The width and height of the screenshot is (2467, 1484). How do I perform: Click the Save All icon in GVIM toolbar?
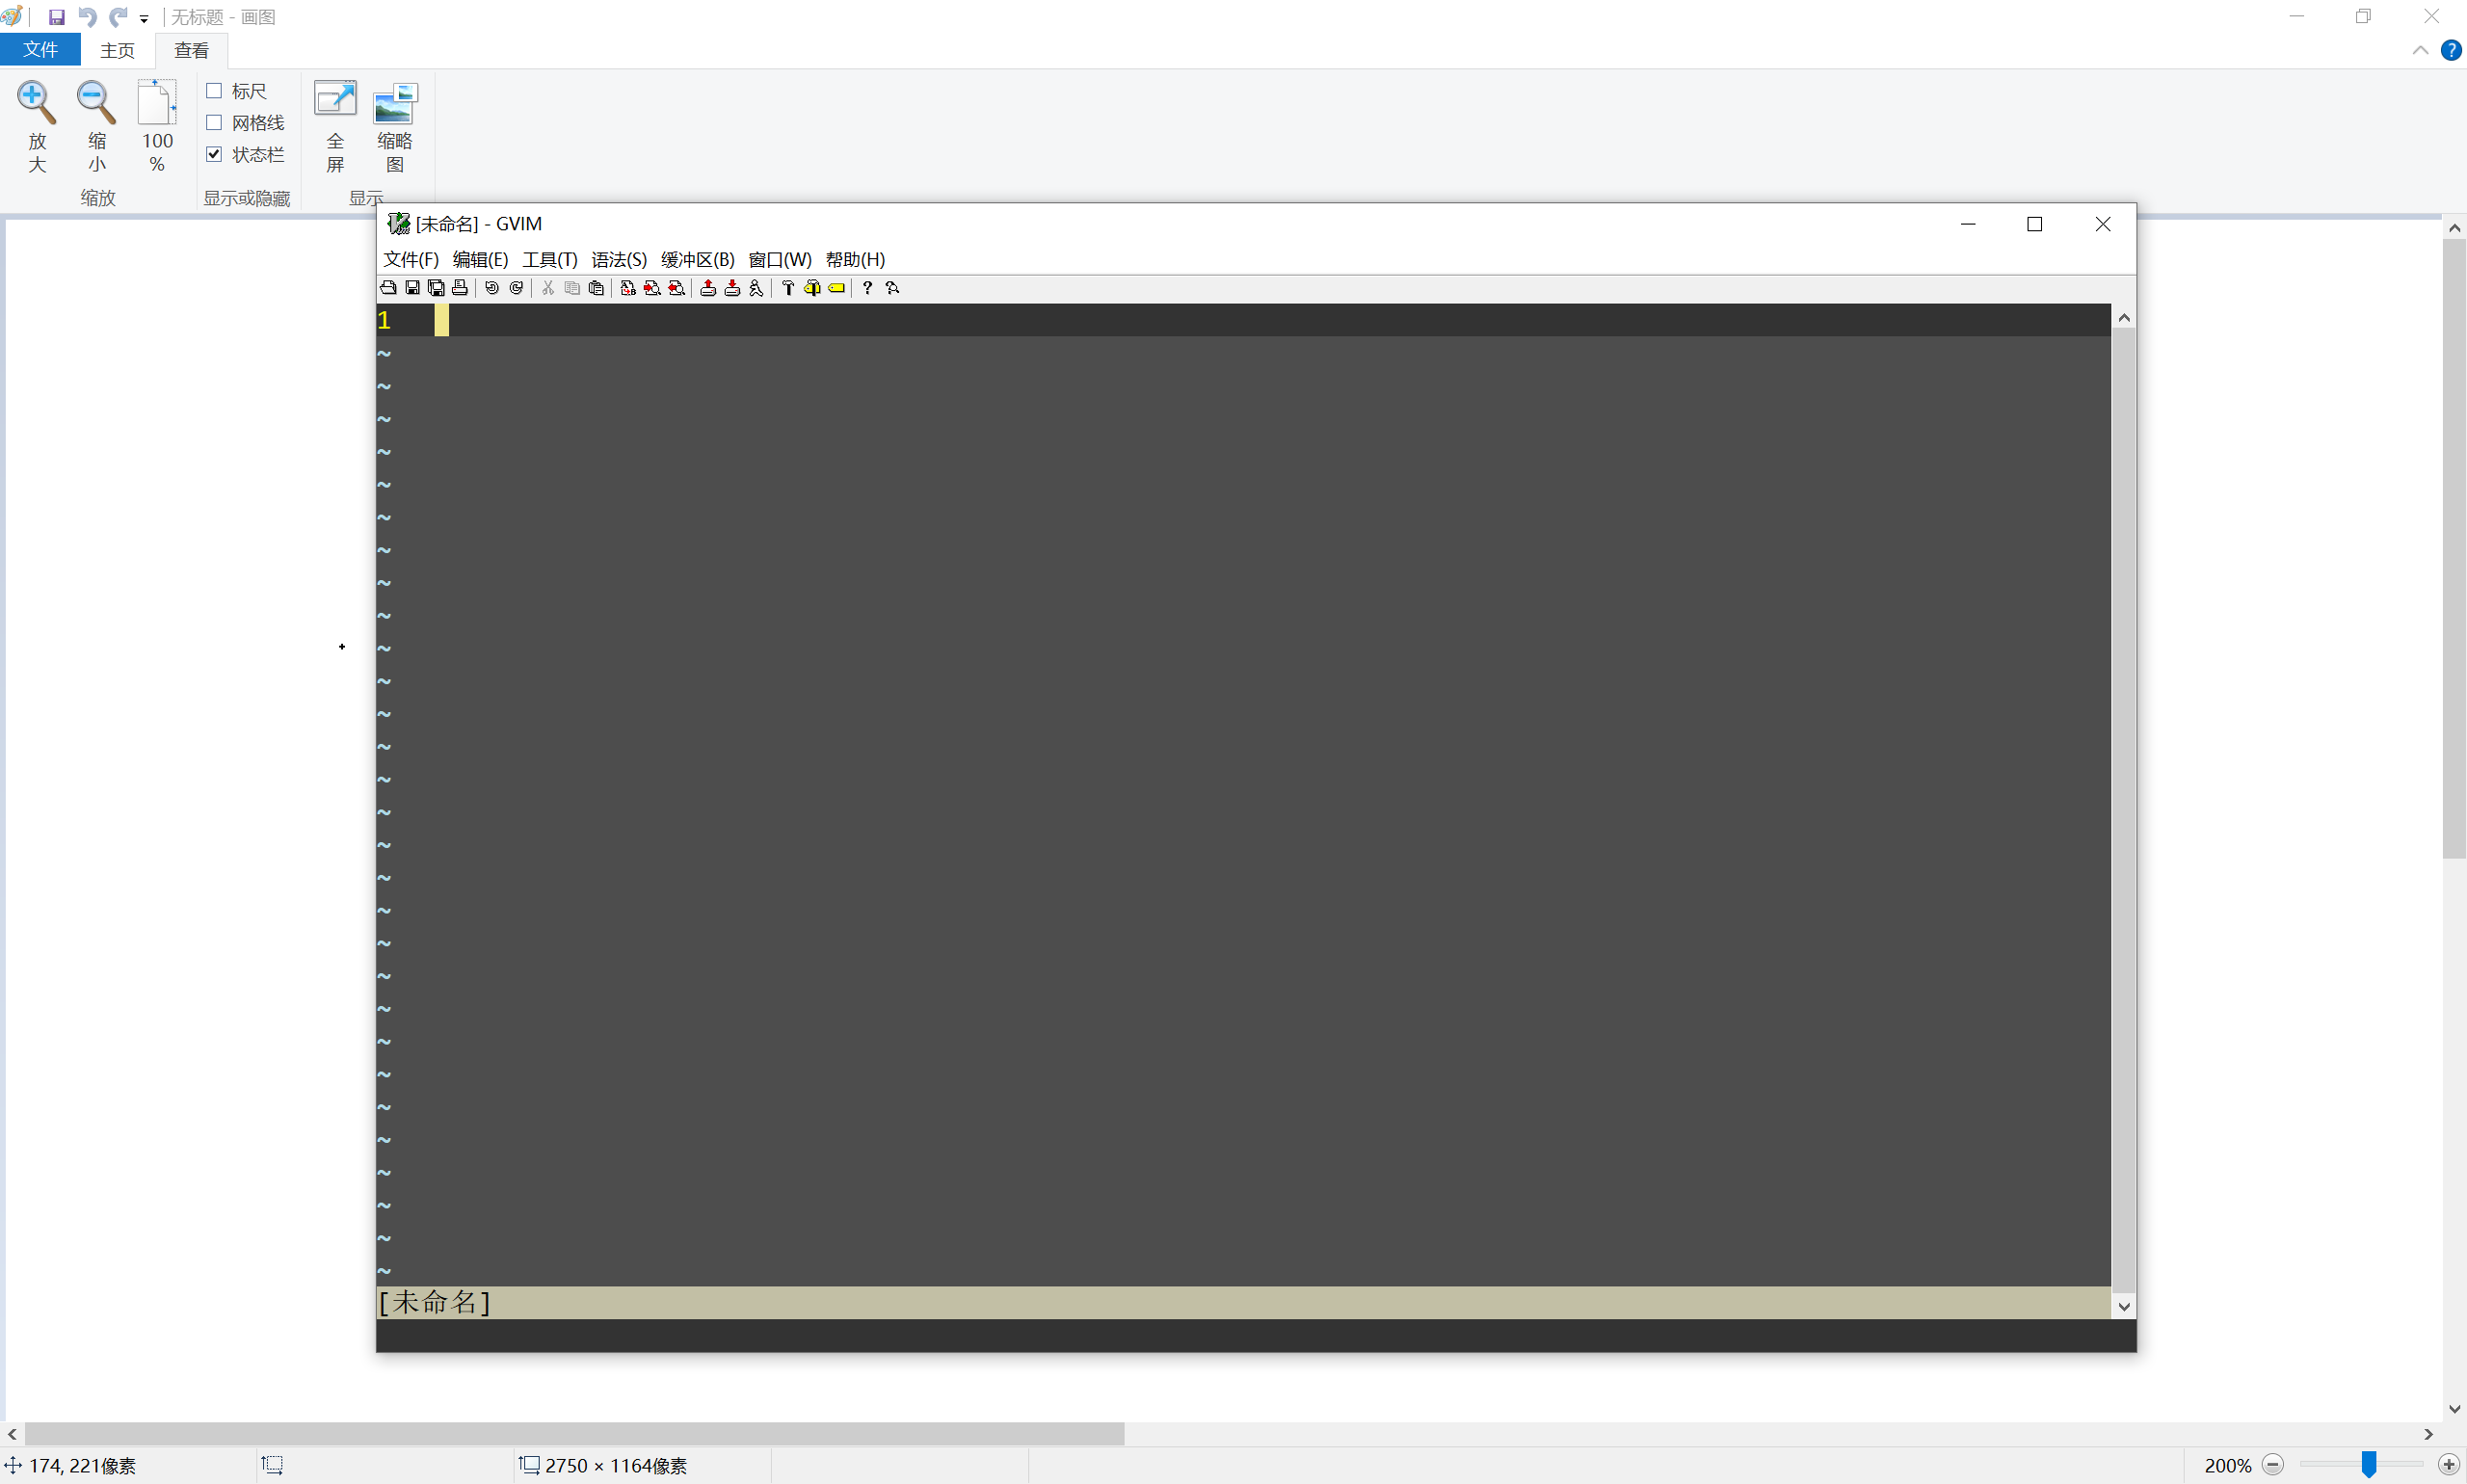pos(436,288)
